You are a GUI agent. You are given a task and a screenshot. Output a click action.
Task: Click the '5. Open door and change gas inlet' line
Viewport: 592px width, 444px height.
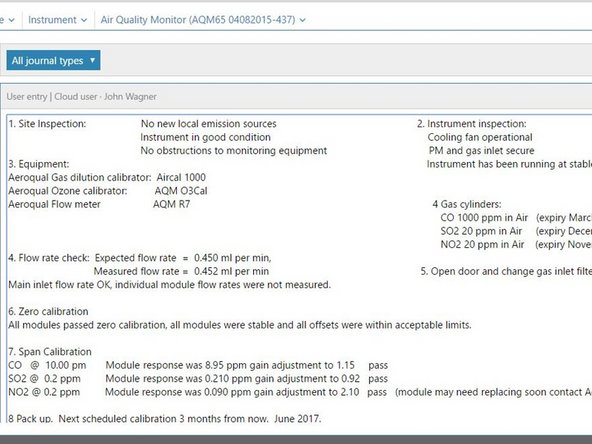click(506, 271)
